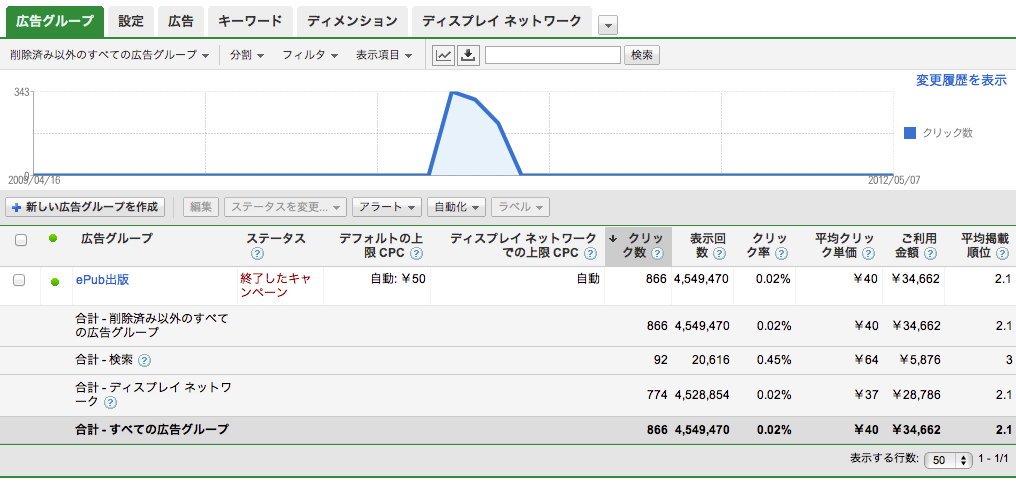Check the ePub出版 row checkbox
The width and height of the screenshot is (1016, 482).
(19, 280)
